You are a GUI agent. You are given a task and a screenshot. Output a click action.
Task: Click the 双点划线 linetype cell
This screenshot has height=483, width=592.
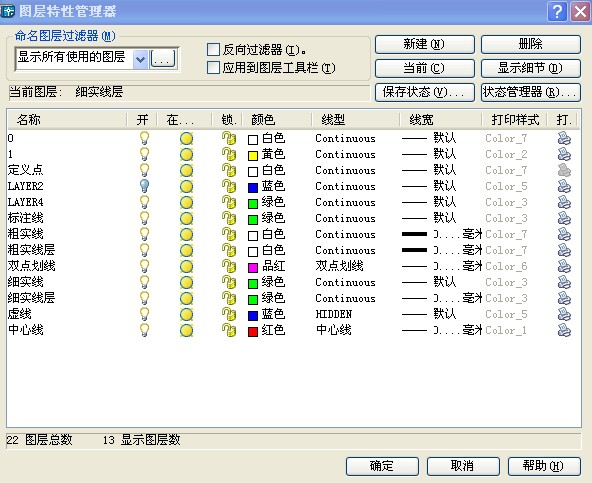[x=339, y=266]
